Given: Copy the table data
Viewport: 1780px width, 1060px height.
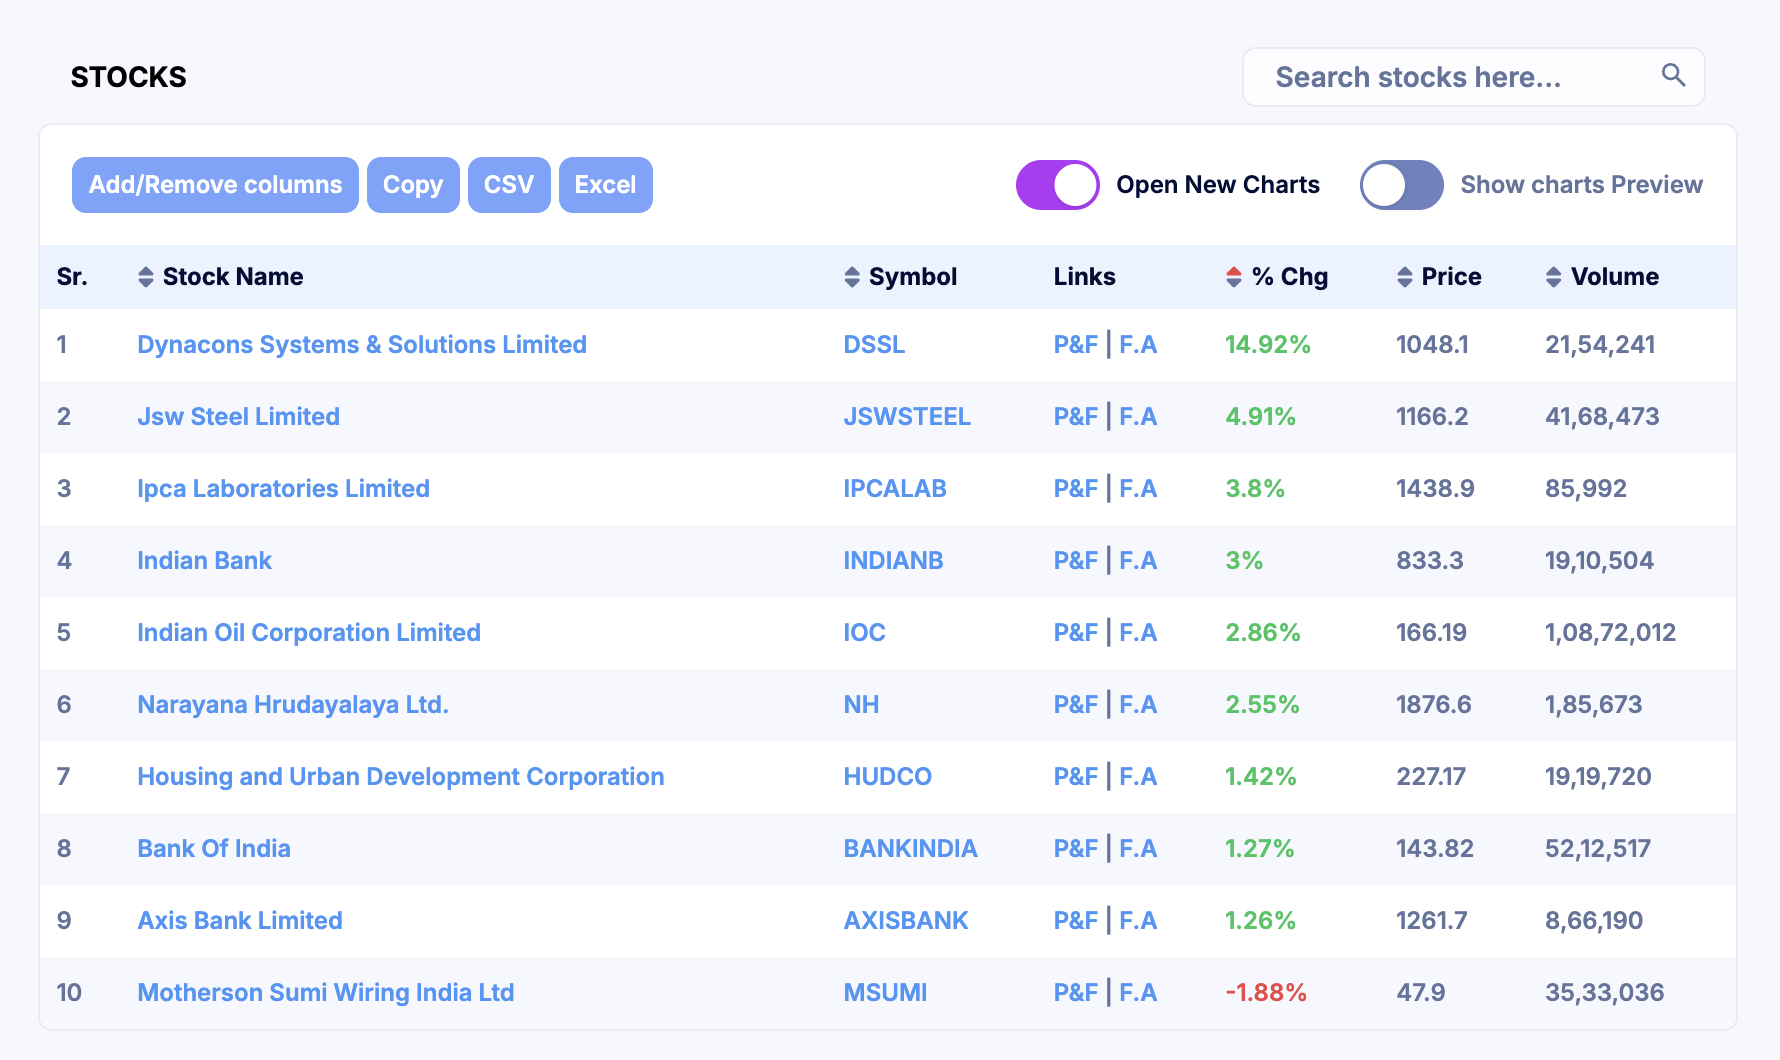Looking at the screenshot, I should click(x=413, y=185).
